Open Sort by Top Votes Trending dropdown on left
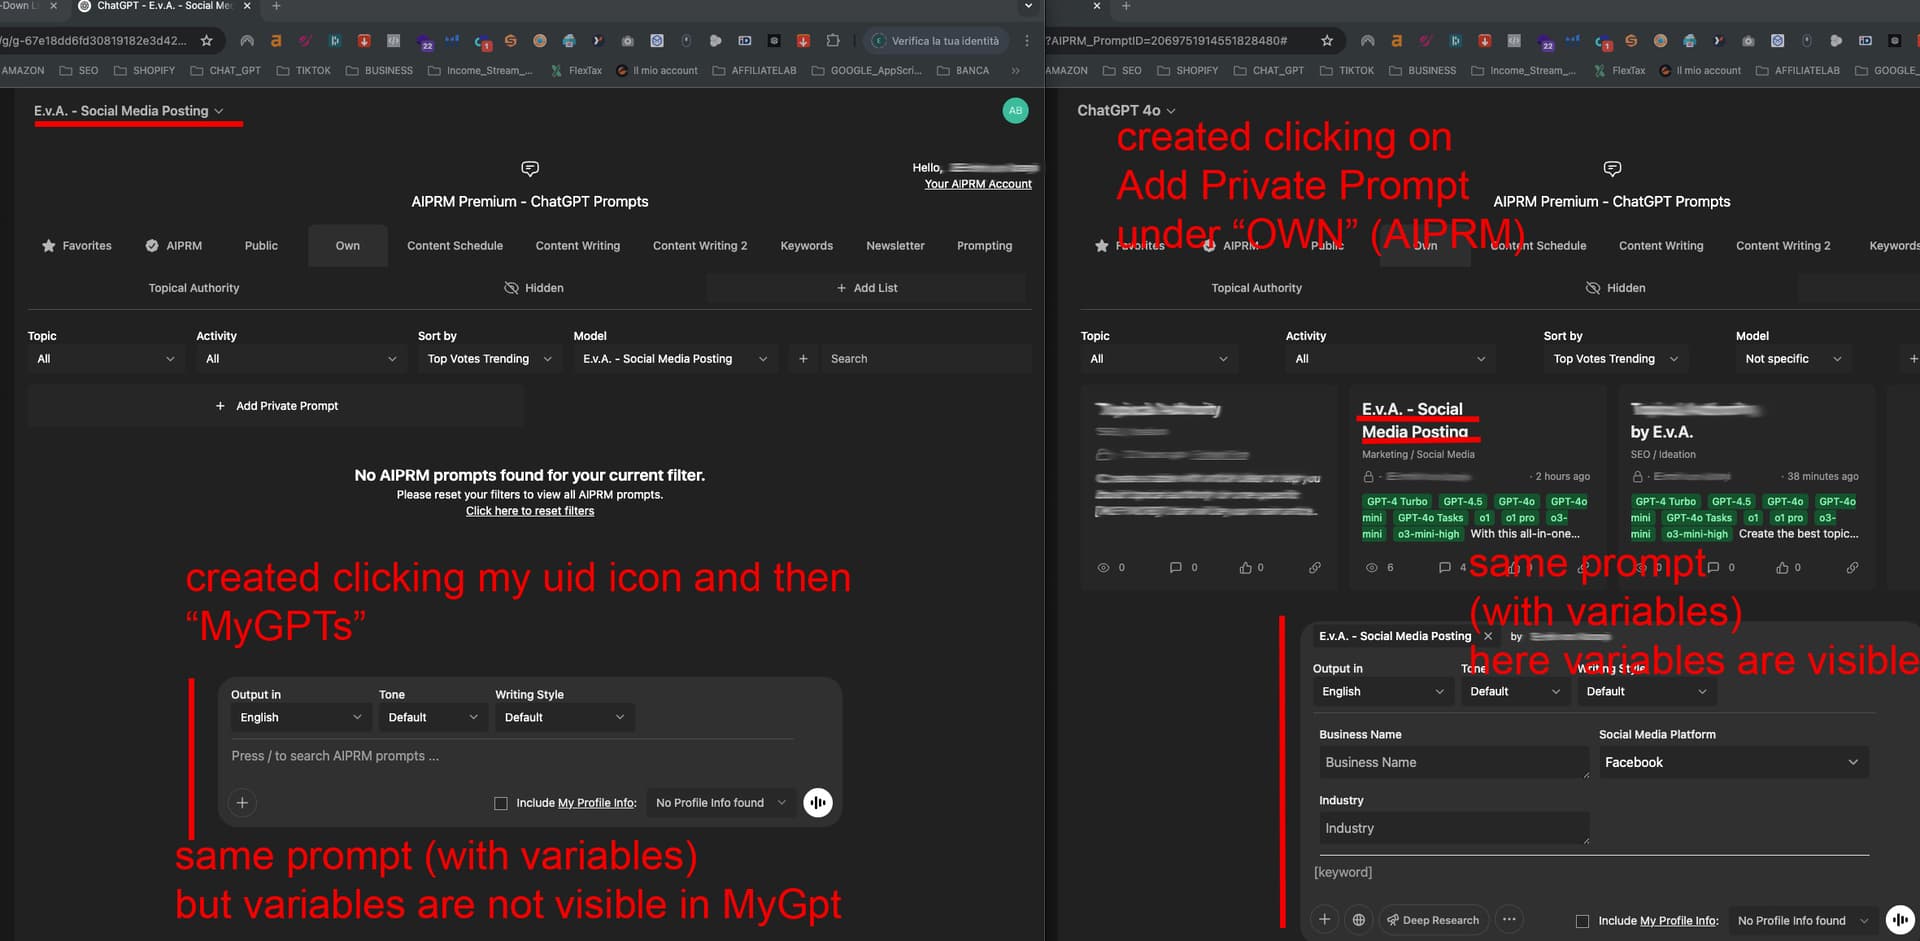Viewport: 1920px width, 941px height. point(489,359)
